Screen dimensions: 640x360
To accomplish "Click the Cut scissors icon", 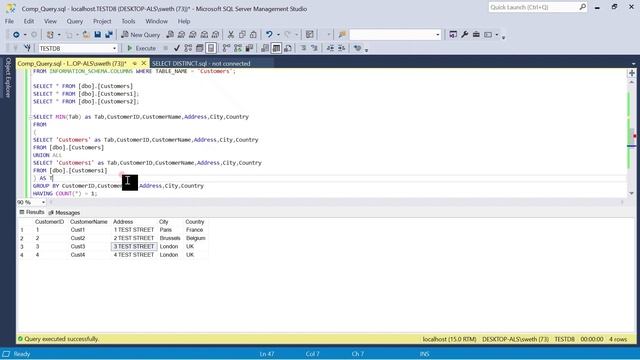I will (231, 35).
